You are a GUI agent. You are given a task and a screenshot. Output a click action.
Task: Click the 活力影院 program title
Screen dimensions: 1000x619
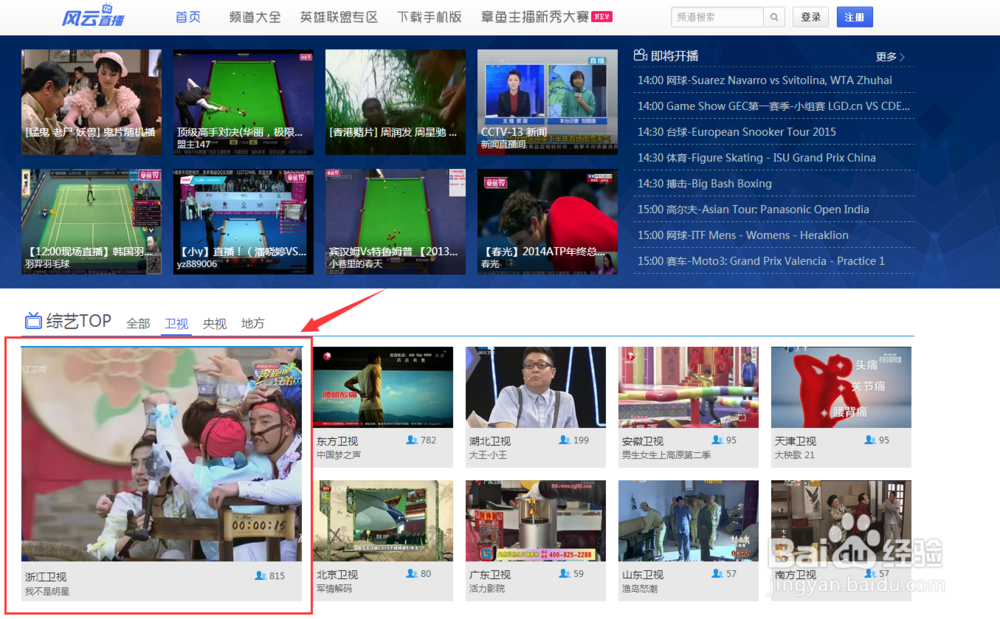coord(487,589)
